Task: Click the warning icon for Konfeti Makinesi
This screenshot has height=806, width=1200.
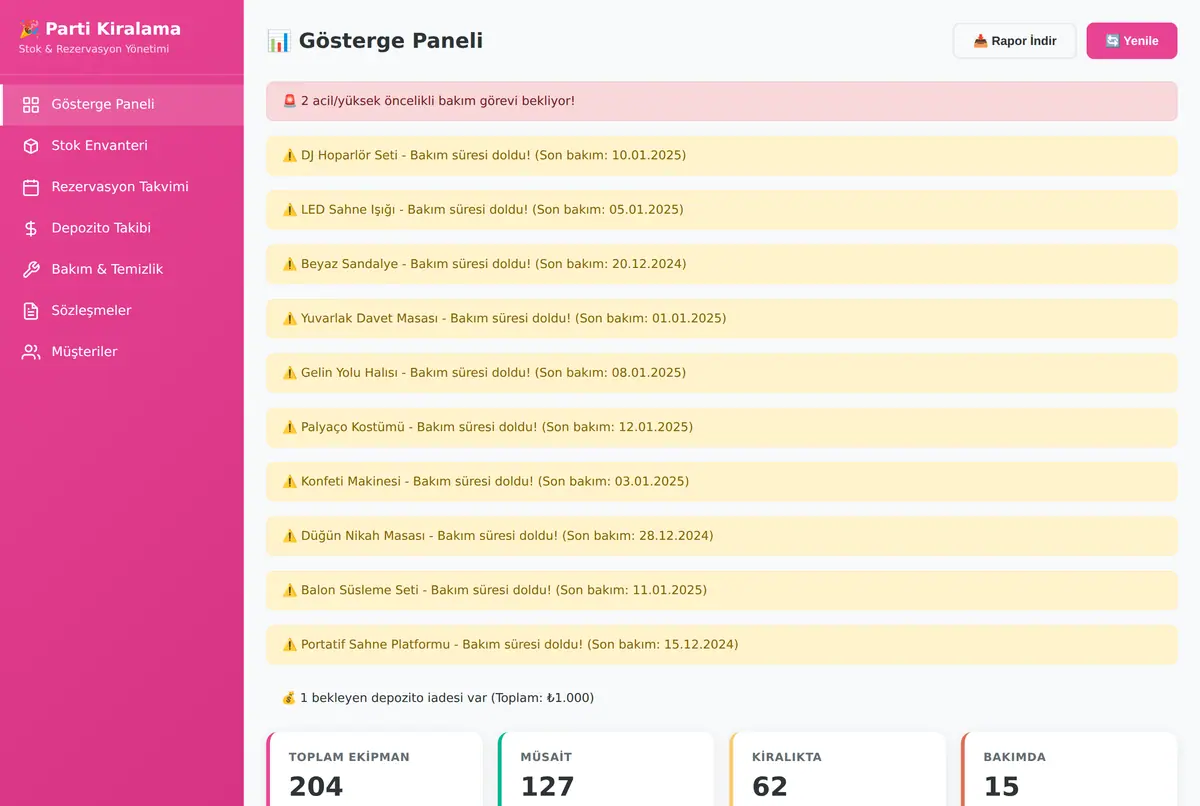Action: (290, 481)
